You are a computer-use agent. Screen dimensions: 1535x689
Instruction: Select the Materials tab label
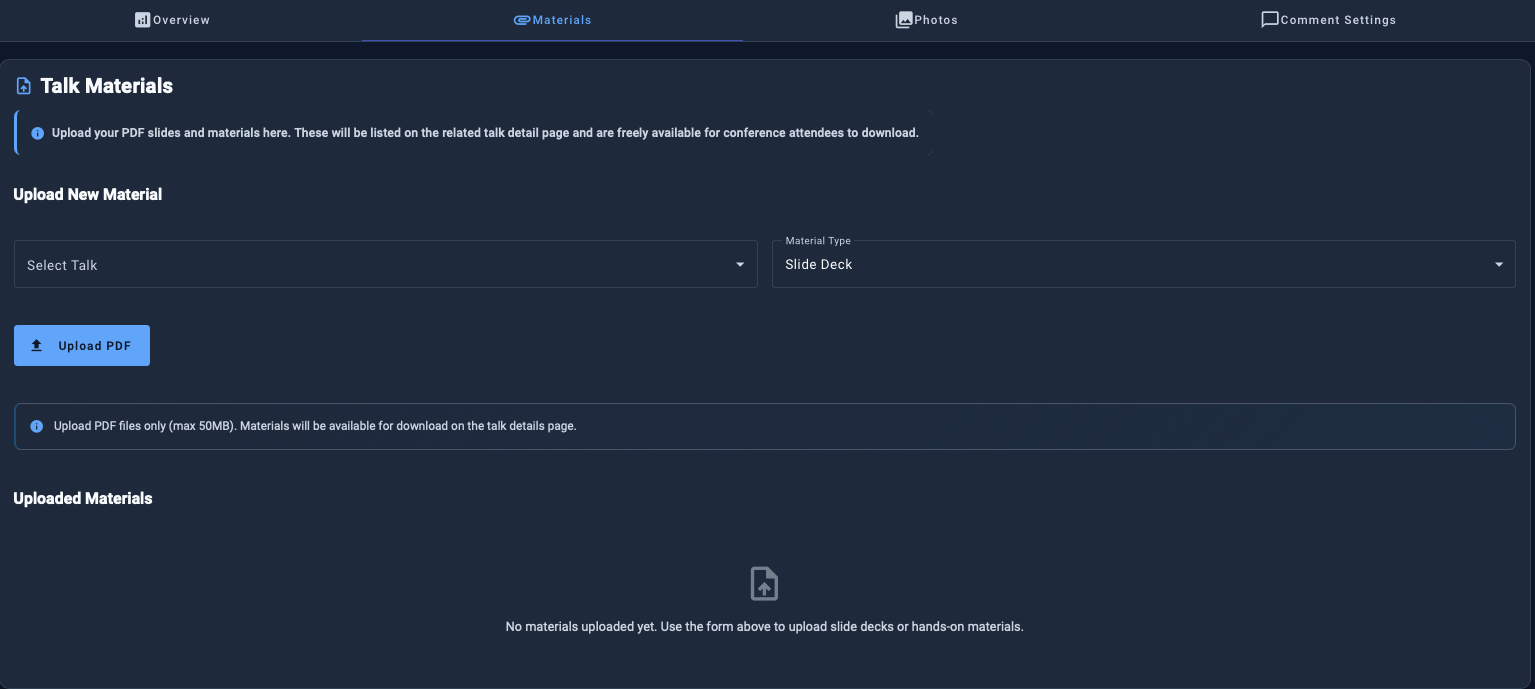coord(562,20)
